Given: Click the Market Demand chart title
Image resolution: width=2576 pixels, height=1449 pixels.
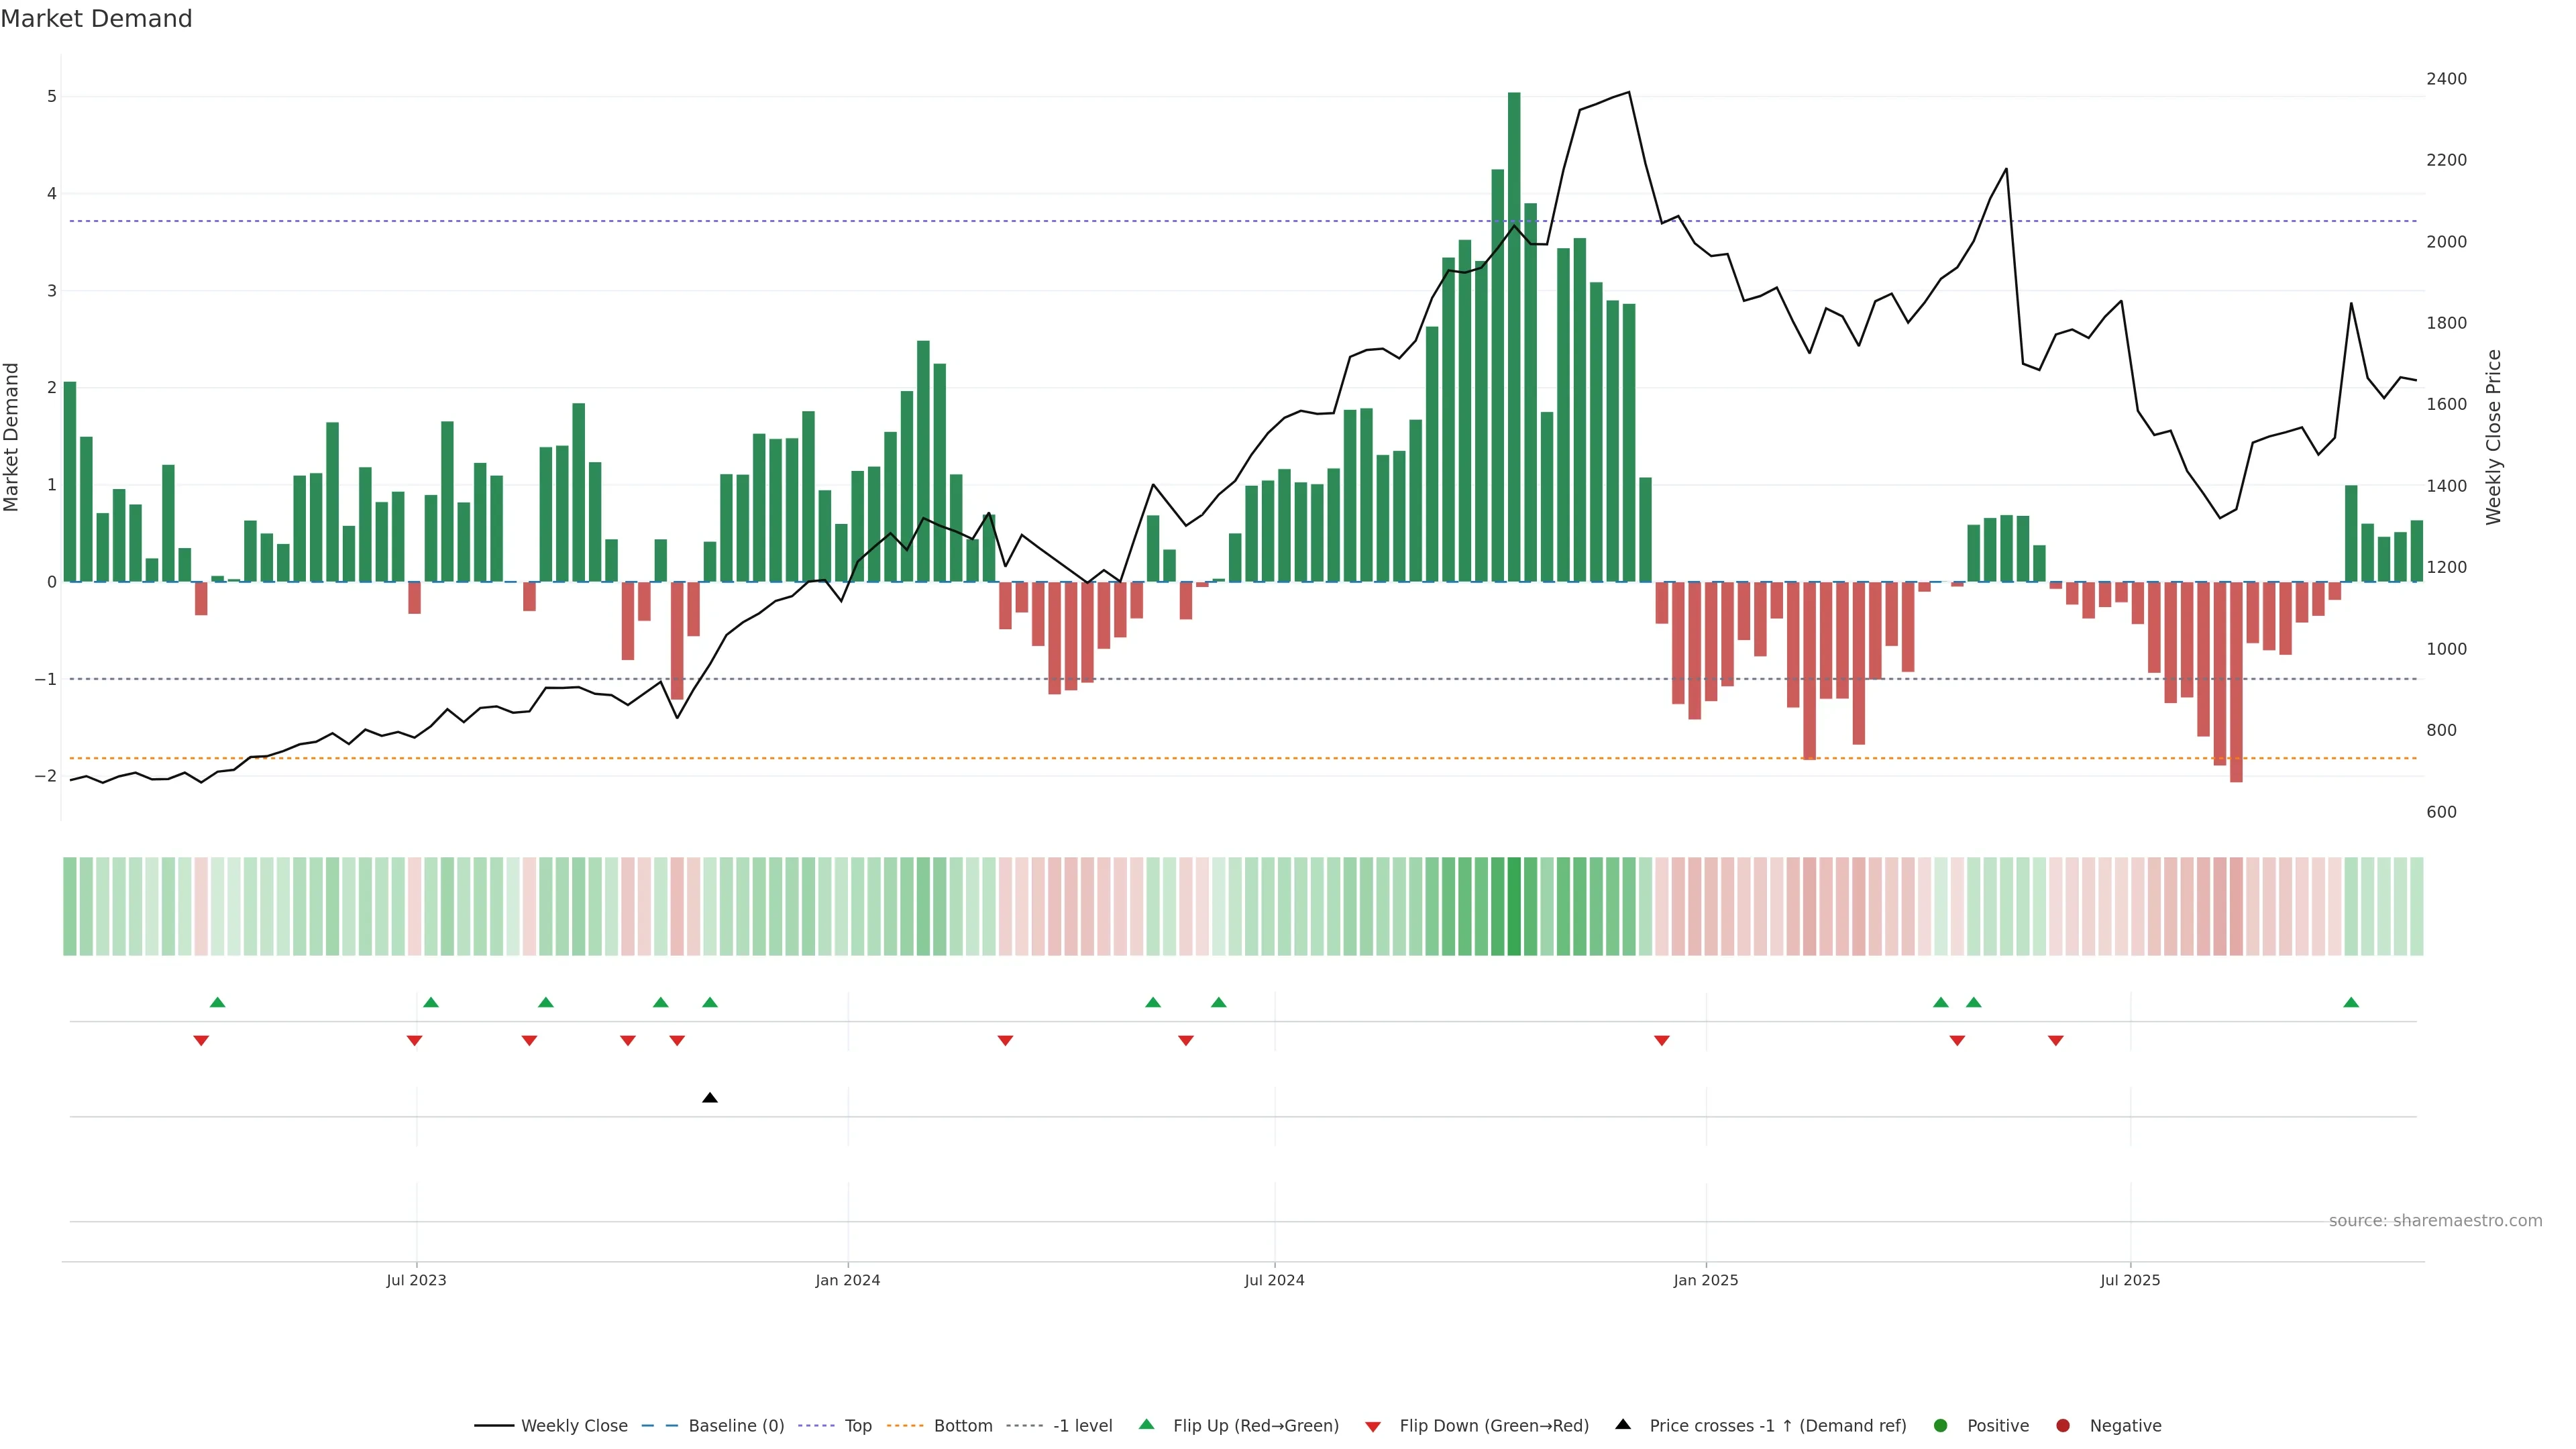Looking at the screenshot, I should 96,19.
